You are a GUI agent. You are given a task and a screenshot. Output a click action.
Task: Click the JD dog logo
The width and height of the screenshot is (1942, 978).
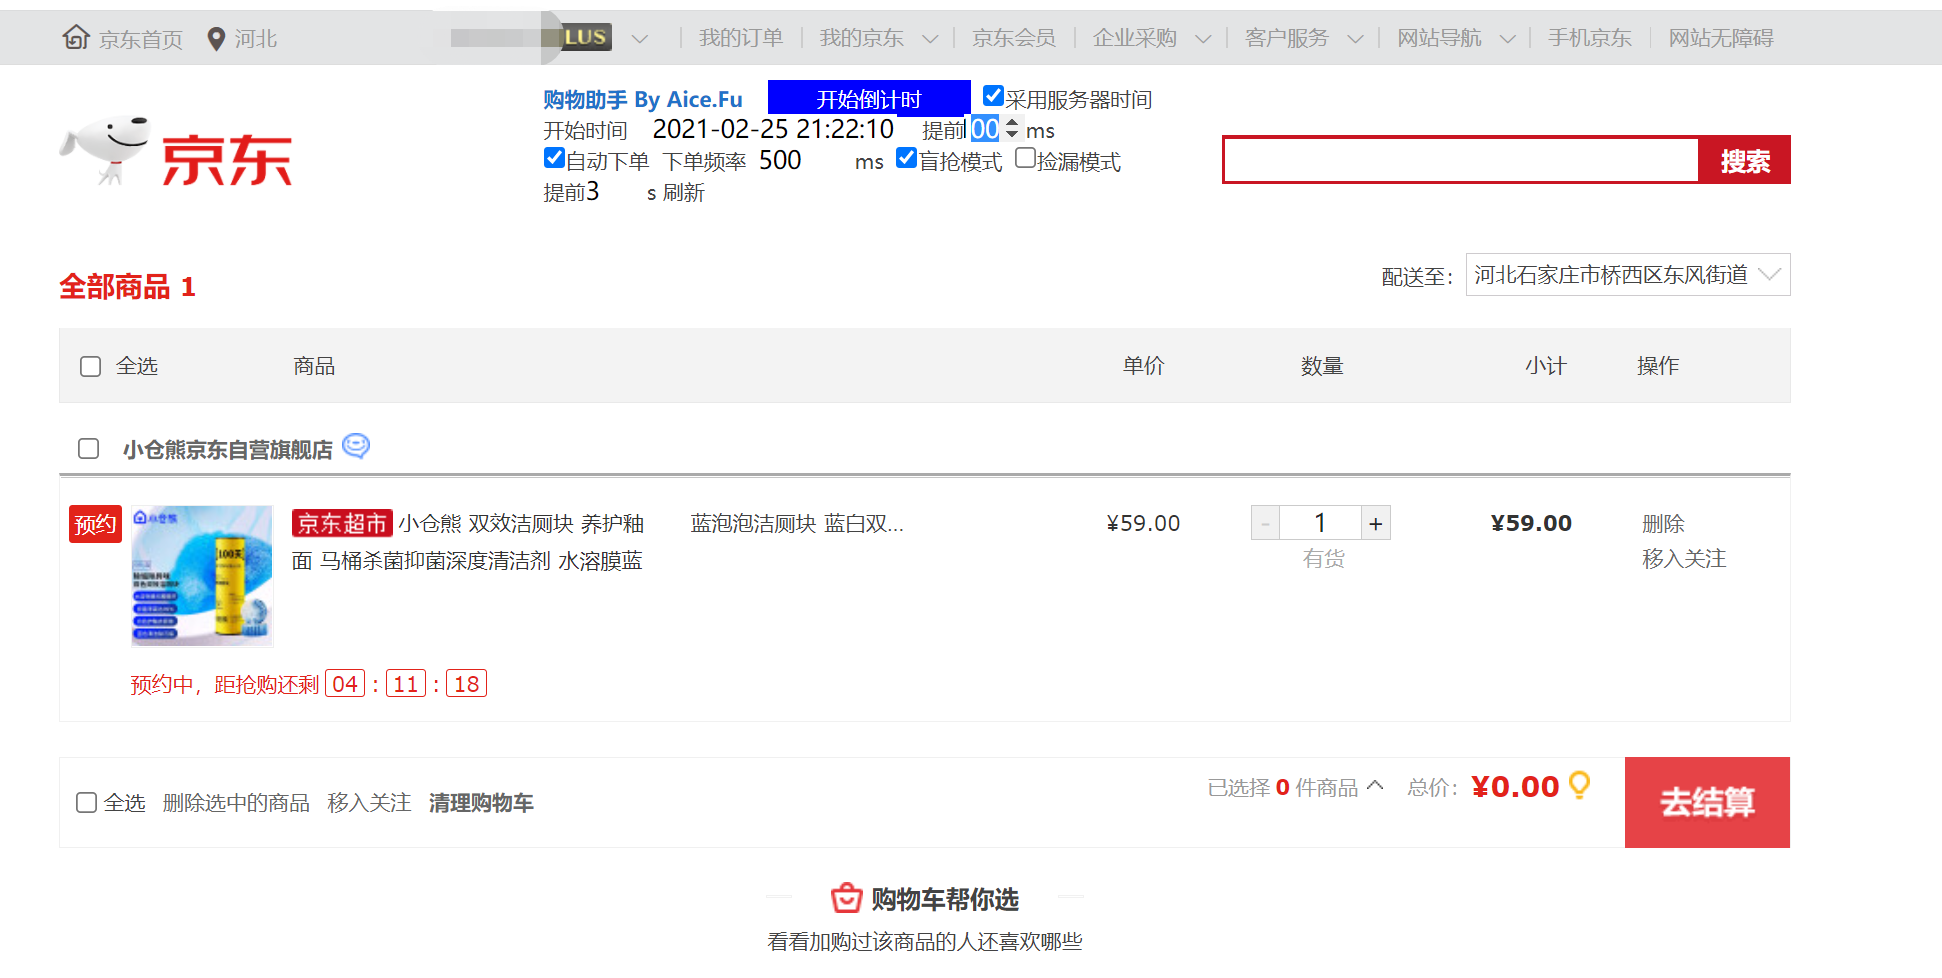point(106,150)
